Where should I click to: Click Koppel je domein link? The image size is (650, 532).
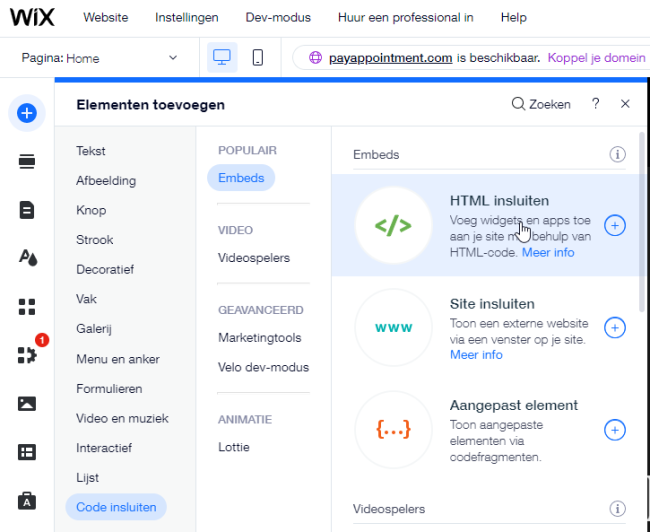pyautogui.click(x=596, y=57)
